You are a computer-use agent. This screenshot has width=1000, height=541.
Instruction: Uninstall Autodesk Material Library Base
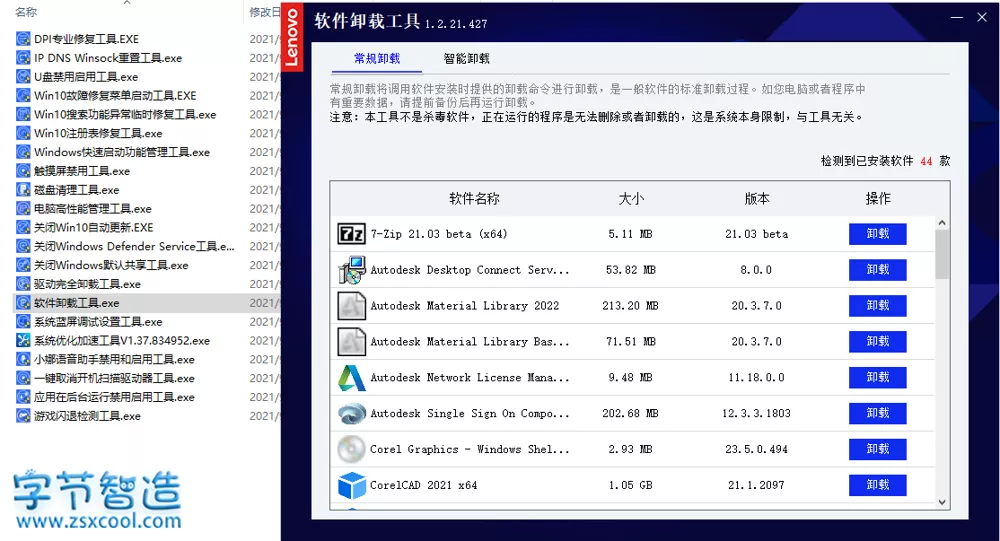coord(878,341)
